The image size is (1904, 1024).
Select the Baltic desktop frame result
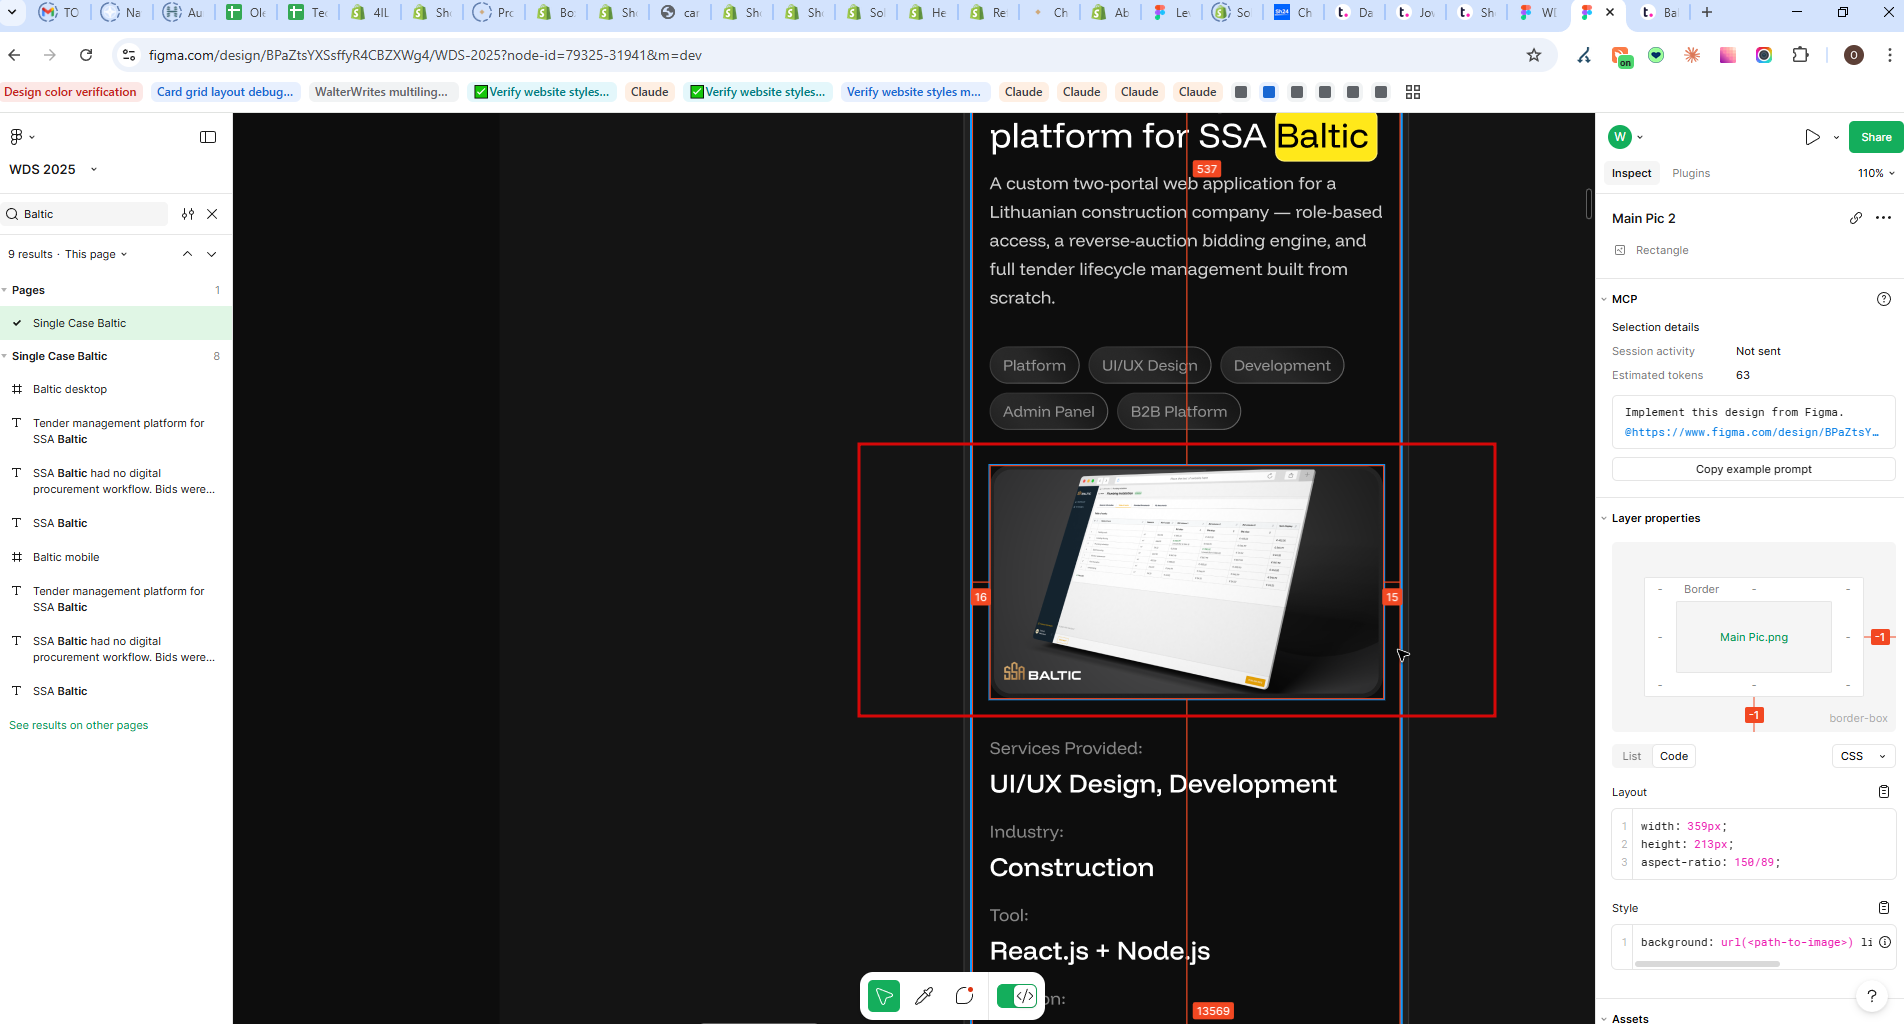point(116,389)
